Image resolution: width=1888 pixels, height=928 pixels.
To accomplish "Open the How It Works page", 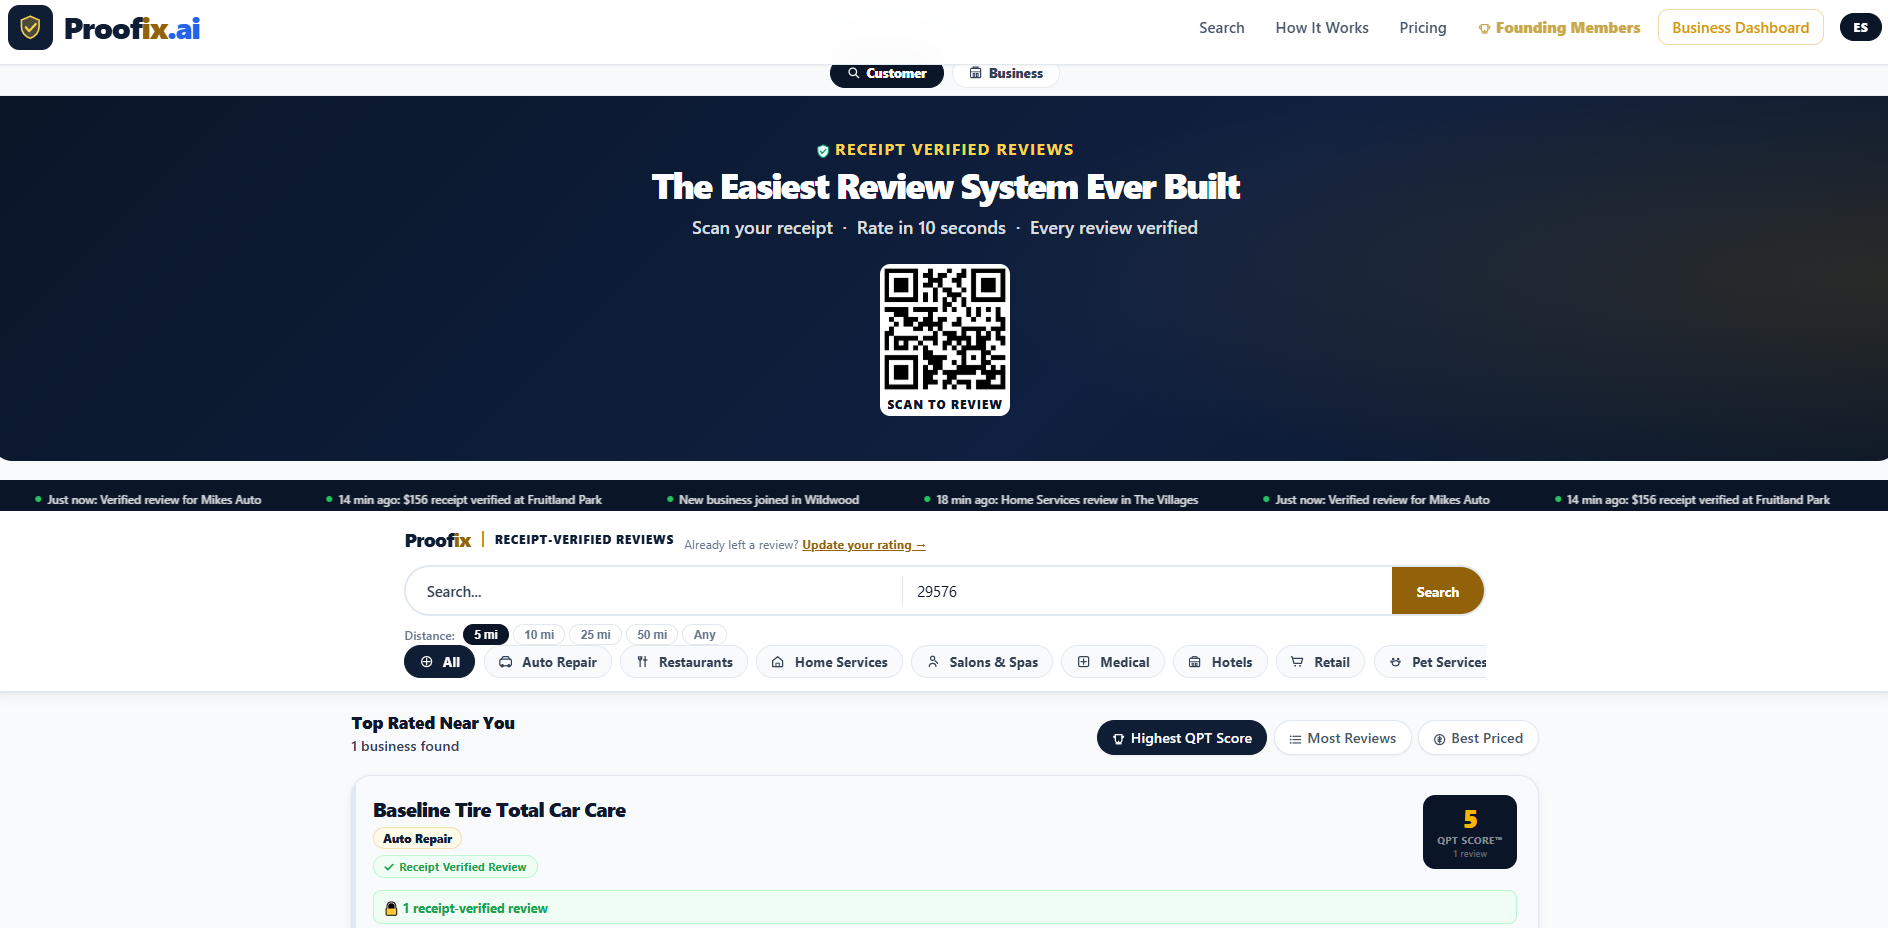I will tap(1321, 28).
